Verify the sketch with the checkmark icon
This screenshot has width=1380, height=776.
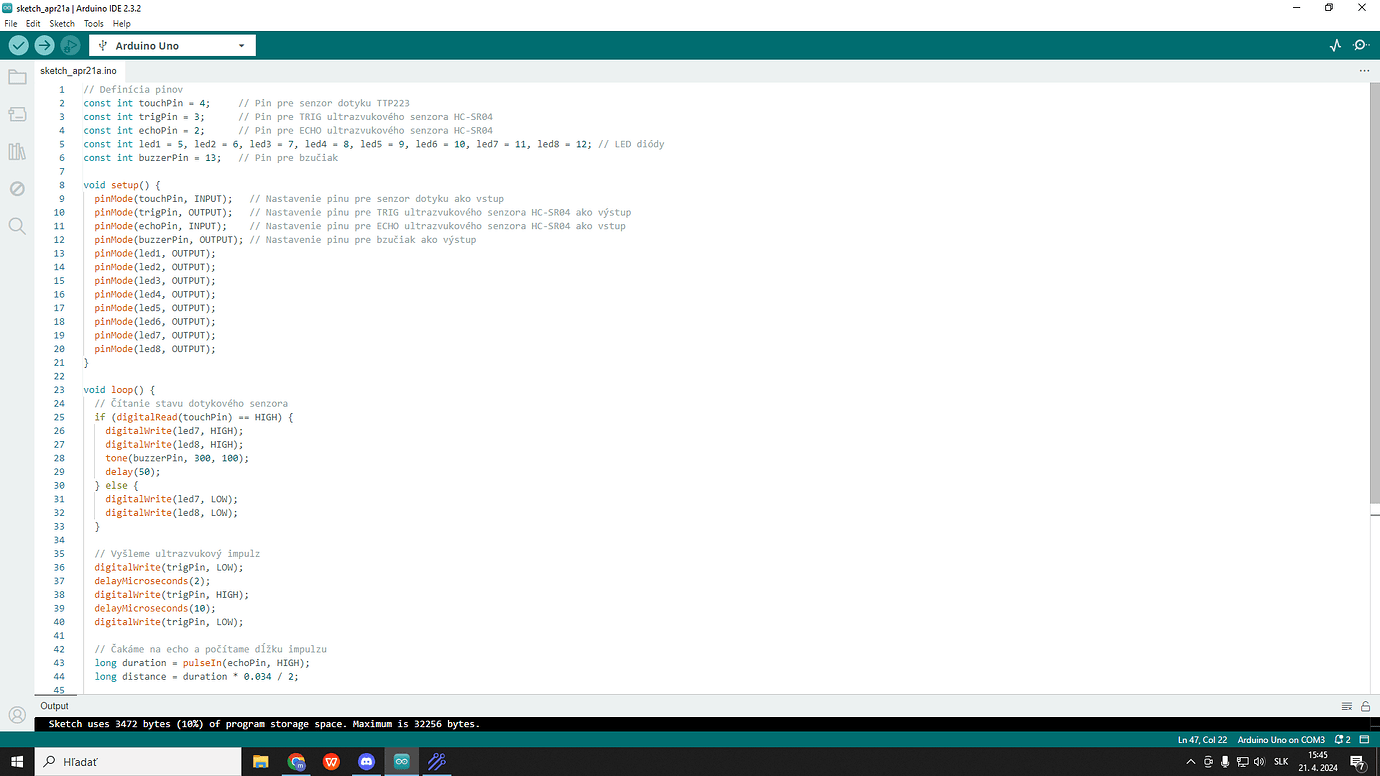(x=18, y=45)
